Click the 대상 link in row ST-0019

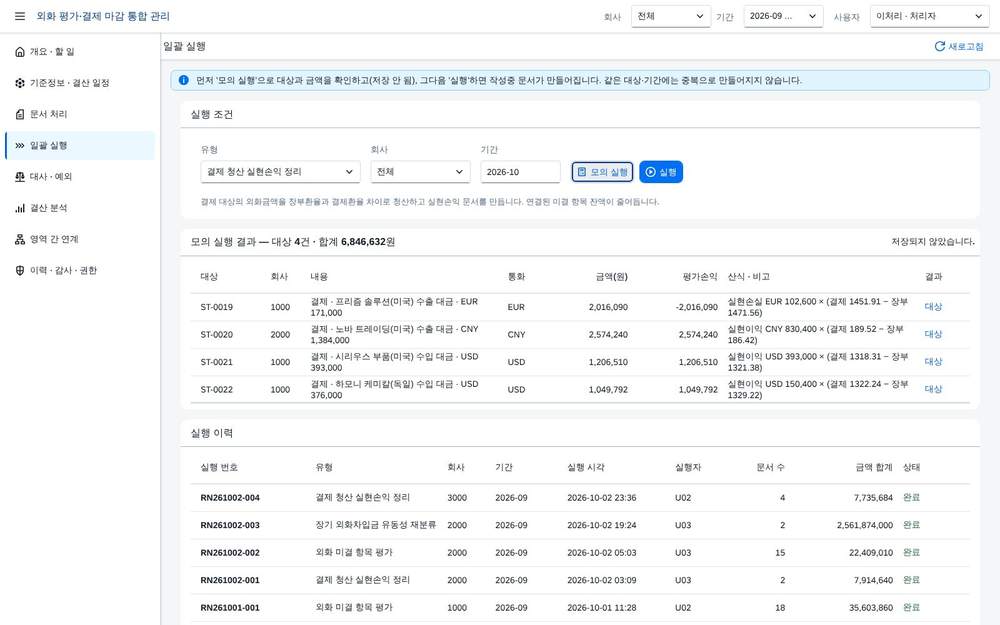coord(933,307)
